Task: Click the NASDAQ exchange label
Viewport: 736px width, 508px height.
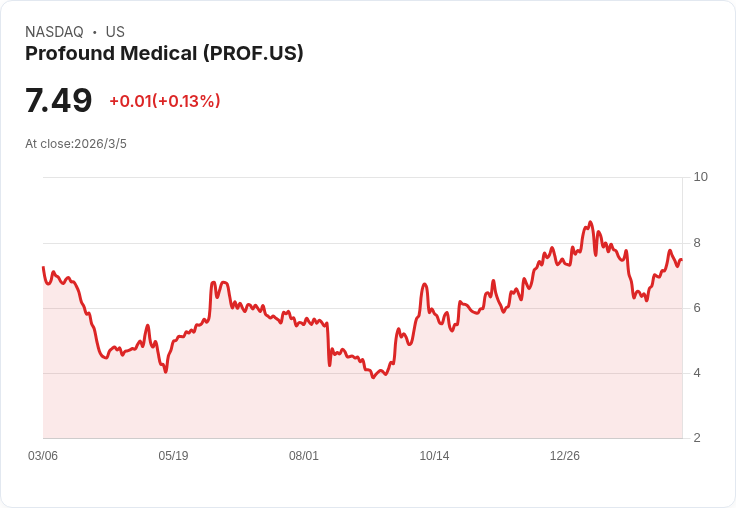Action: (x=54, y=32)
